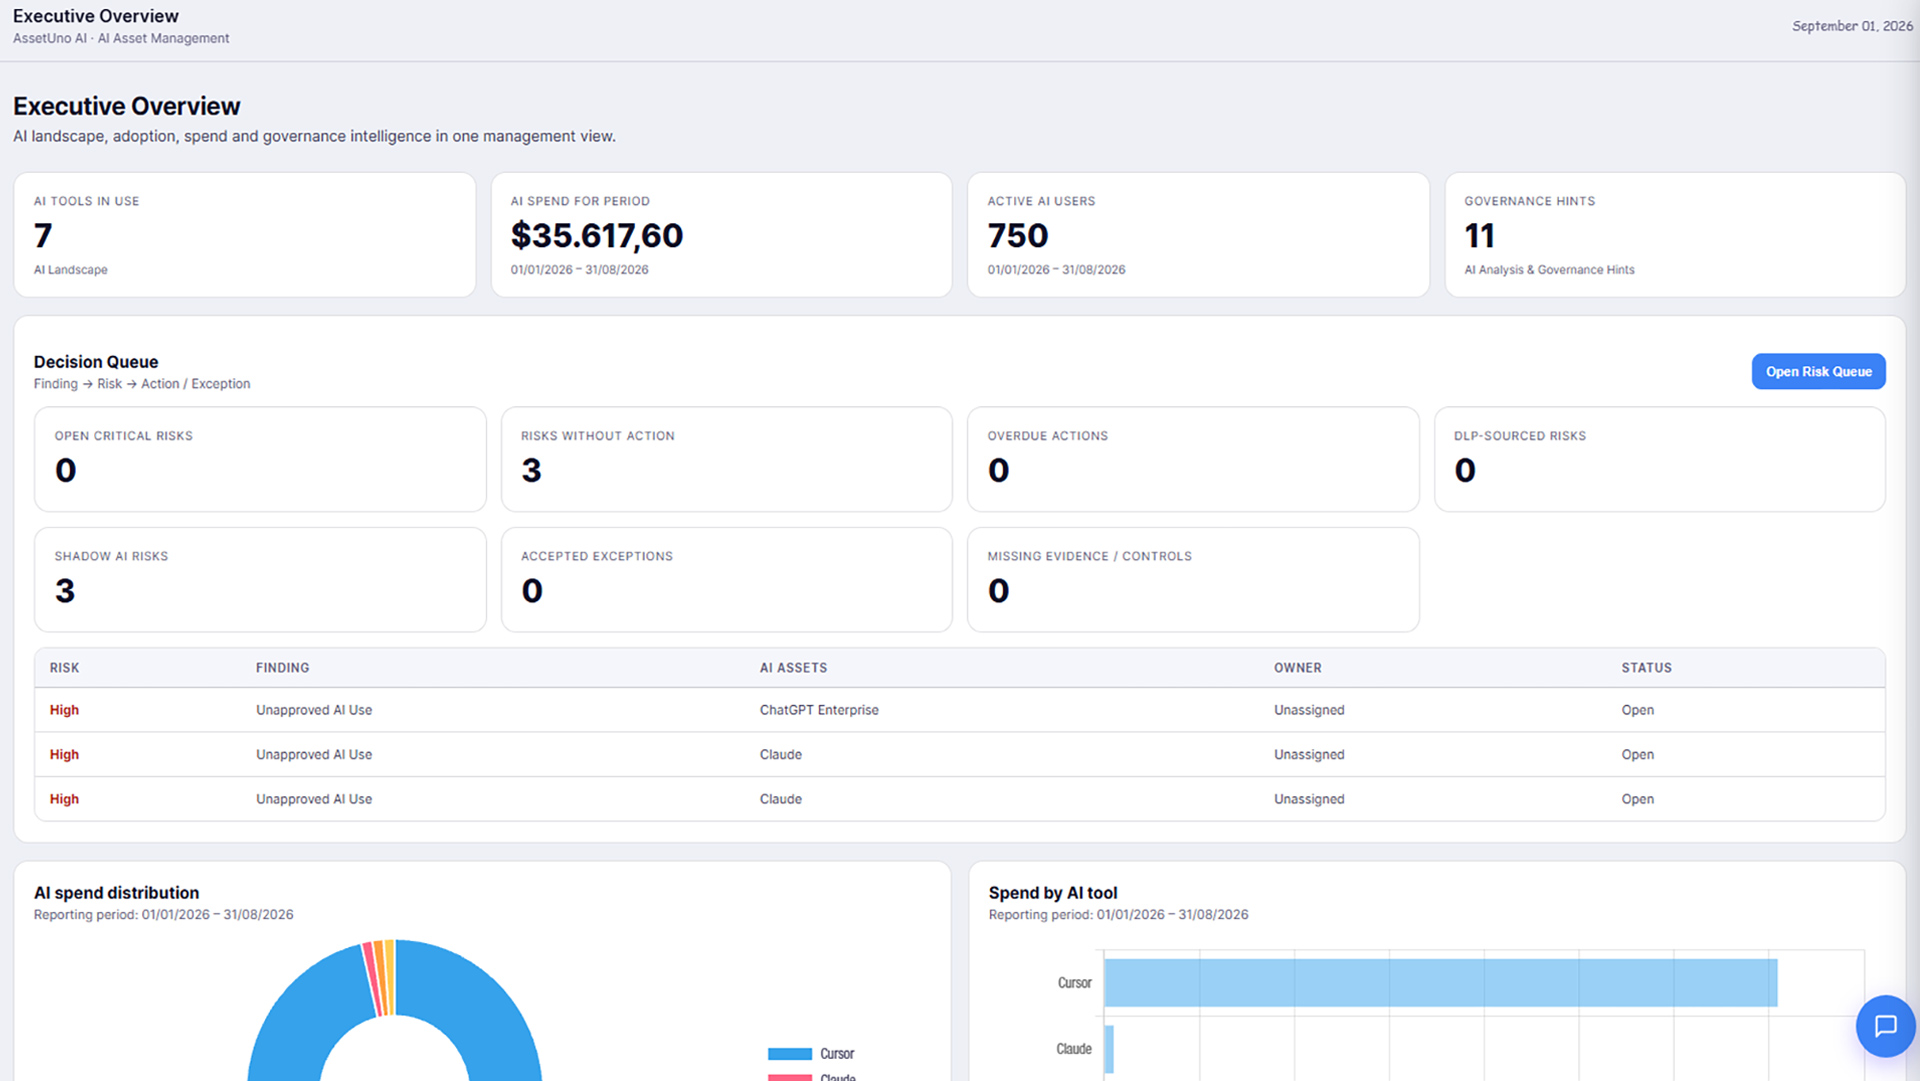Click the September 01, 2026 date
The height and width of the screenshot is (1081, 1920).
pyautogui.click(x=1852, y=26)
